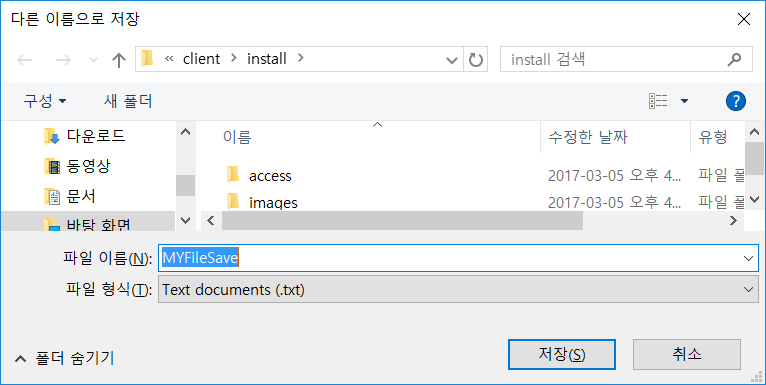Collapse folders with 폴더 숨기기
Screen dimensions: 766x385
(x=64, y=359)
